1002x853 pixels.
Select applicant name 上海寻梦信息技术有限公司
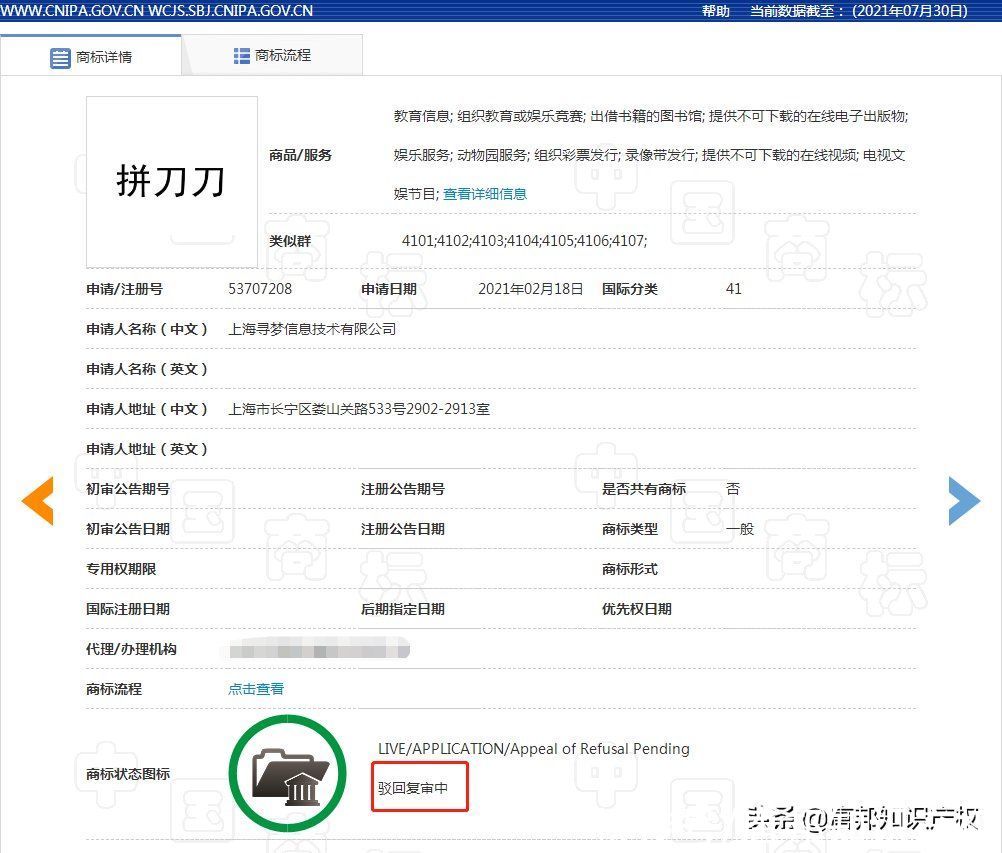pyautogui.click(x=312, y=329)
